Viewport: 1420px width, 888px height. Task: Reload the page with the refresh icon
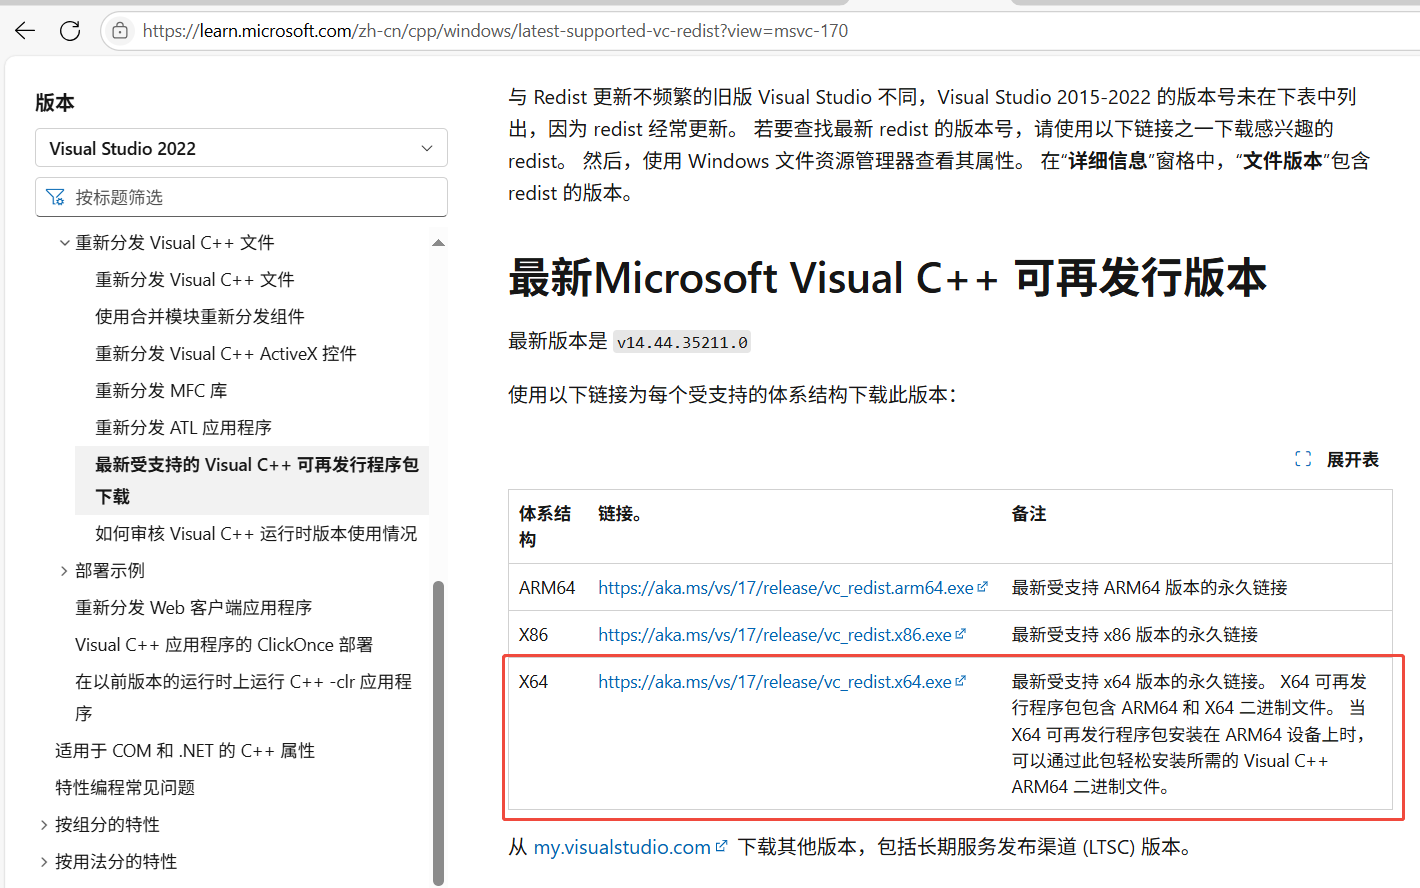coord(70,31)
